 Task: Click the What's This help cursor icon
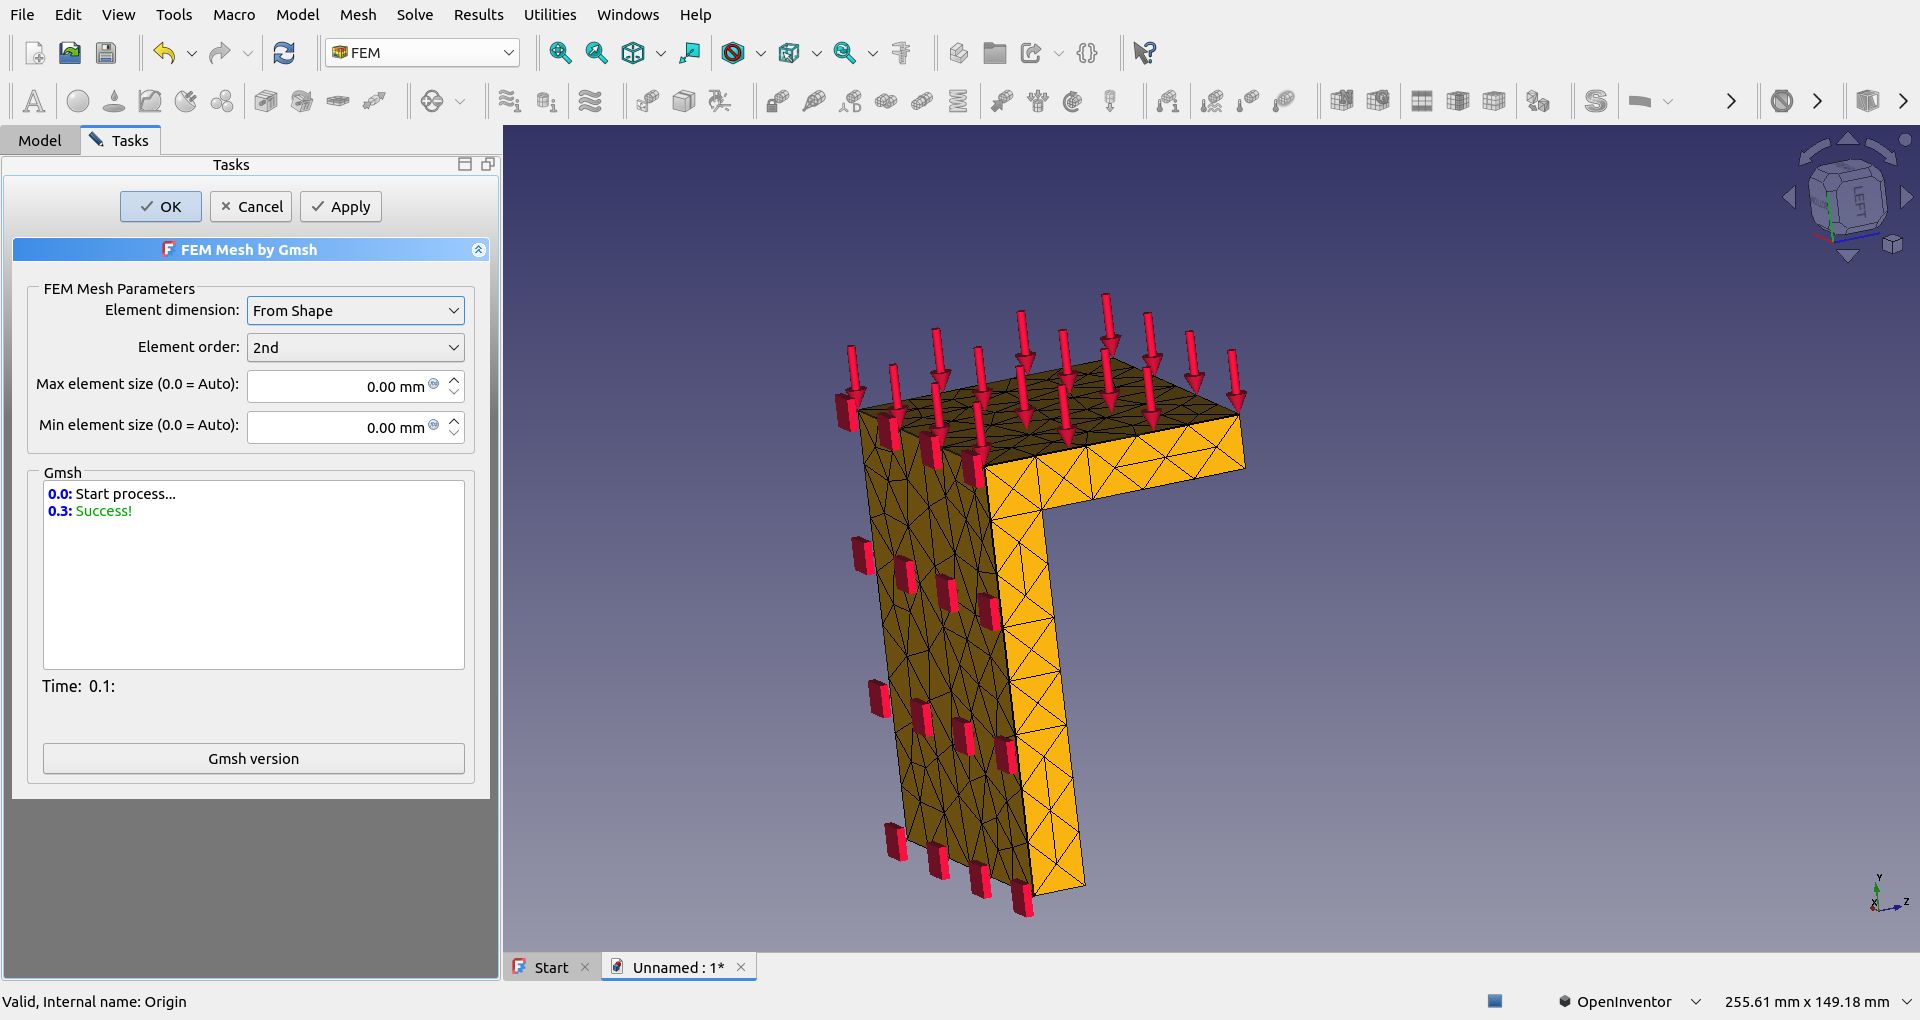[x=1145, y=53]
